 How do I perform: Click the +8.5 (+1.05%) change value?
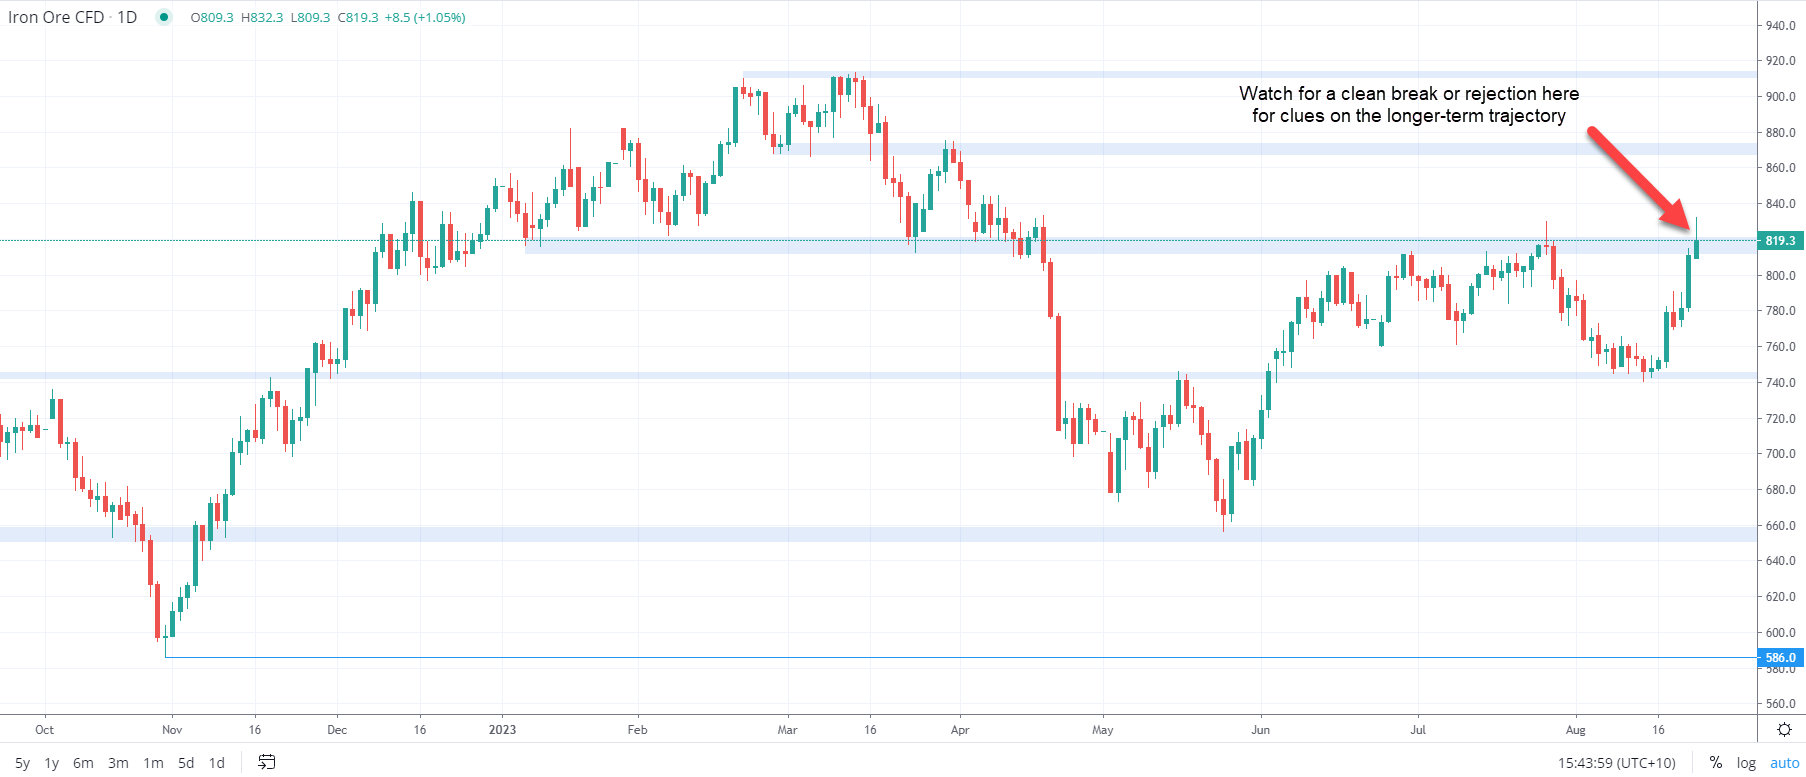click(425, 17)
